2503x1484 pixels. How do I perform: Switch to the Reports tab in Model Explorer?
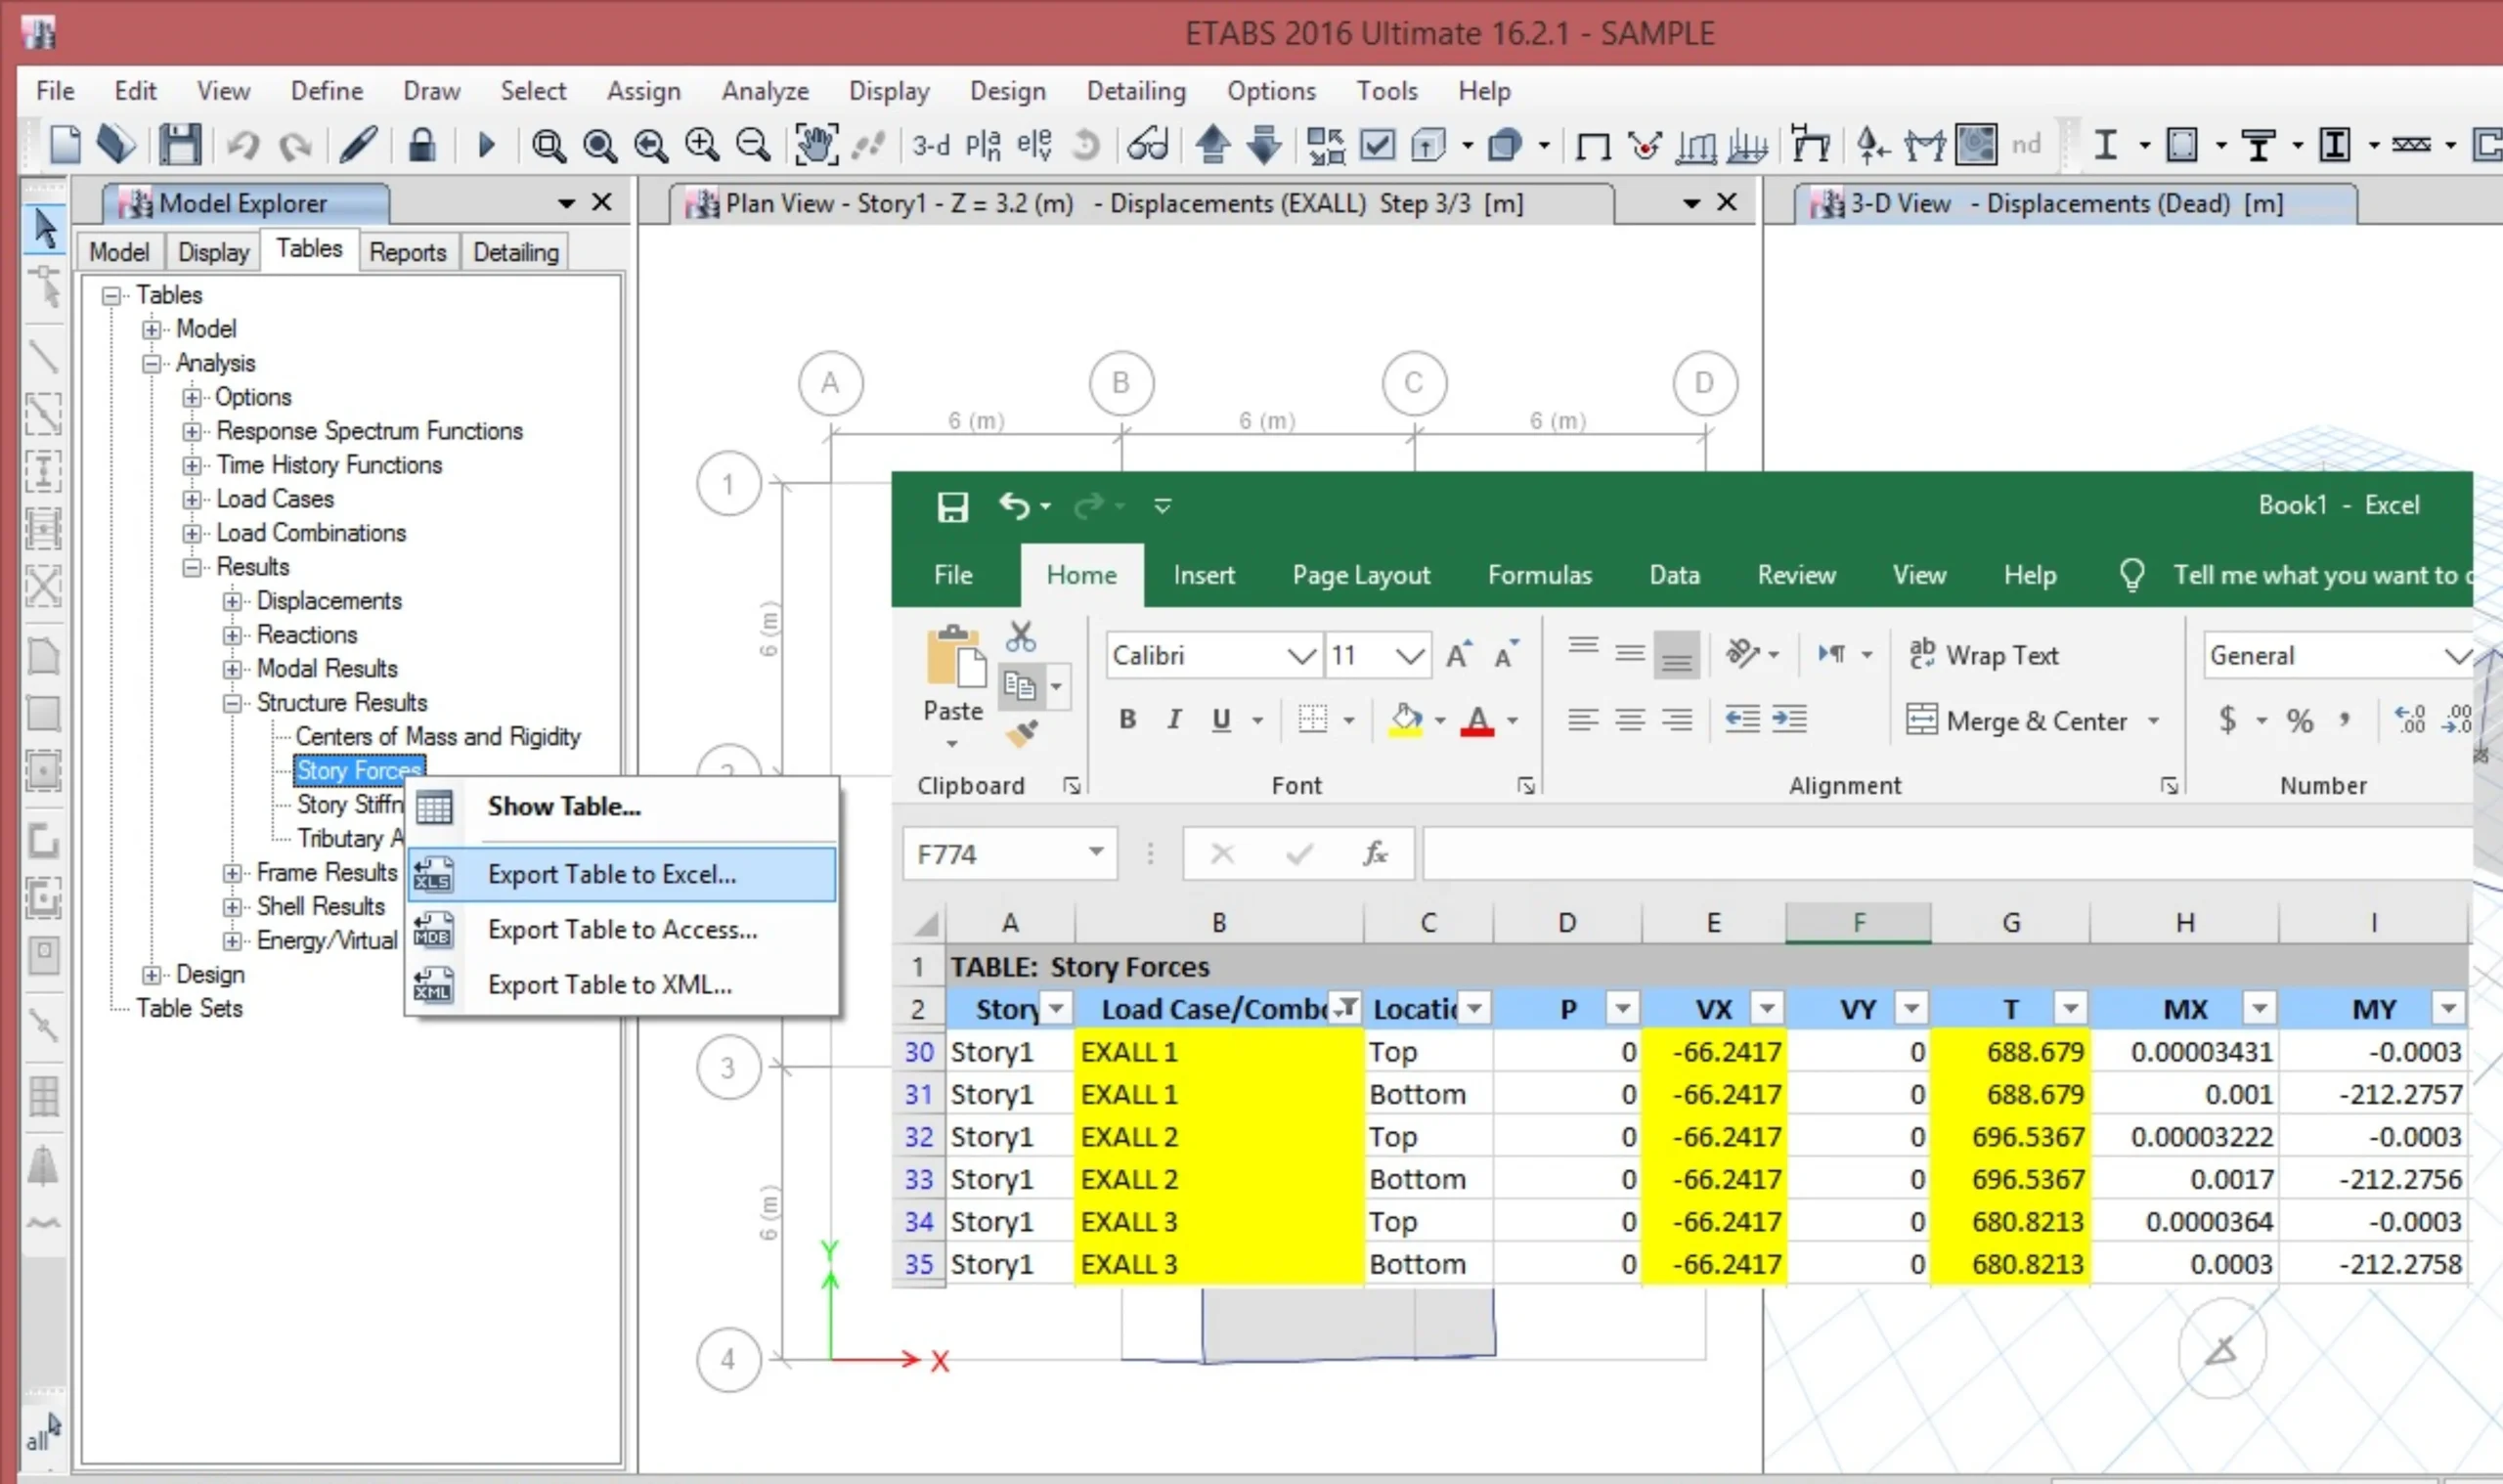point(407,252)
